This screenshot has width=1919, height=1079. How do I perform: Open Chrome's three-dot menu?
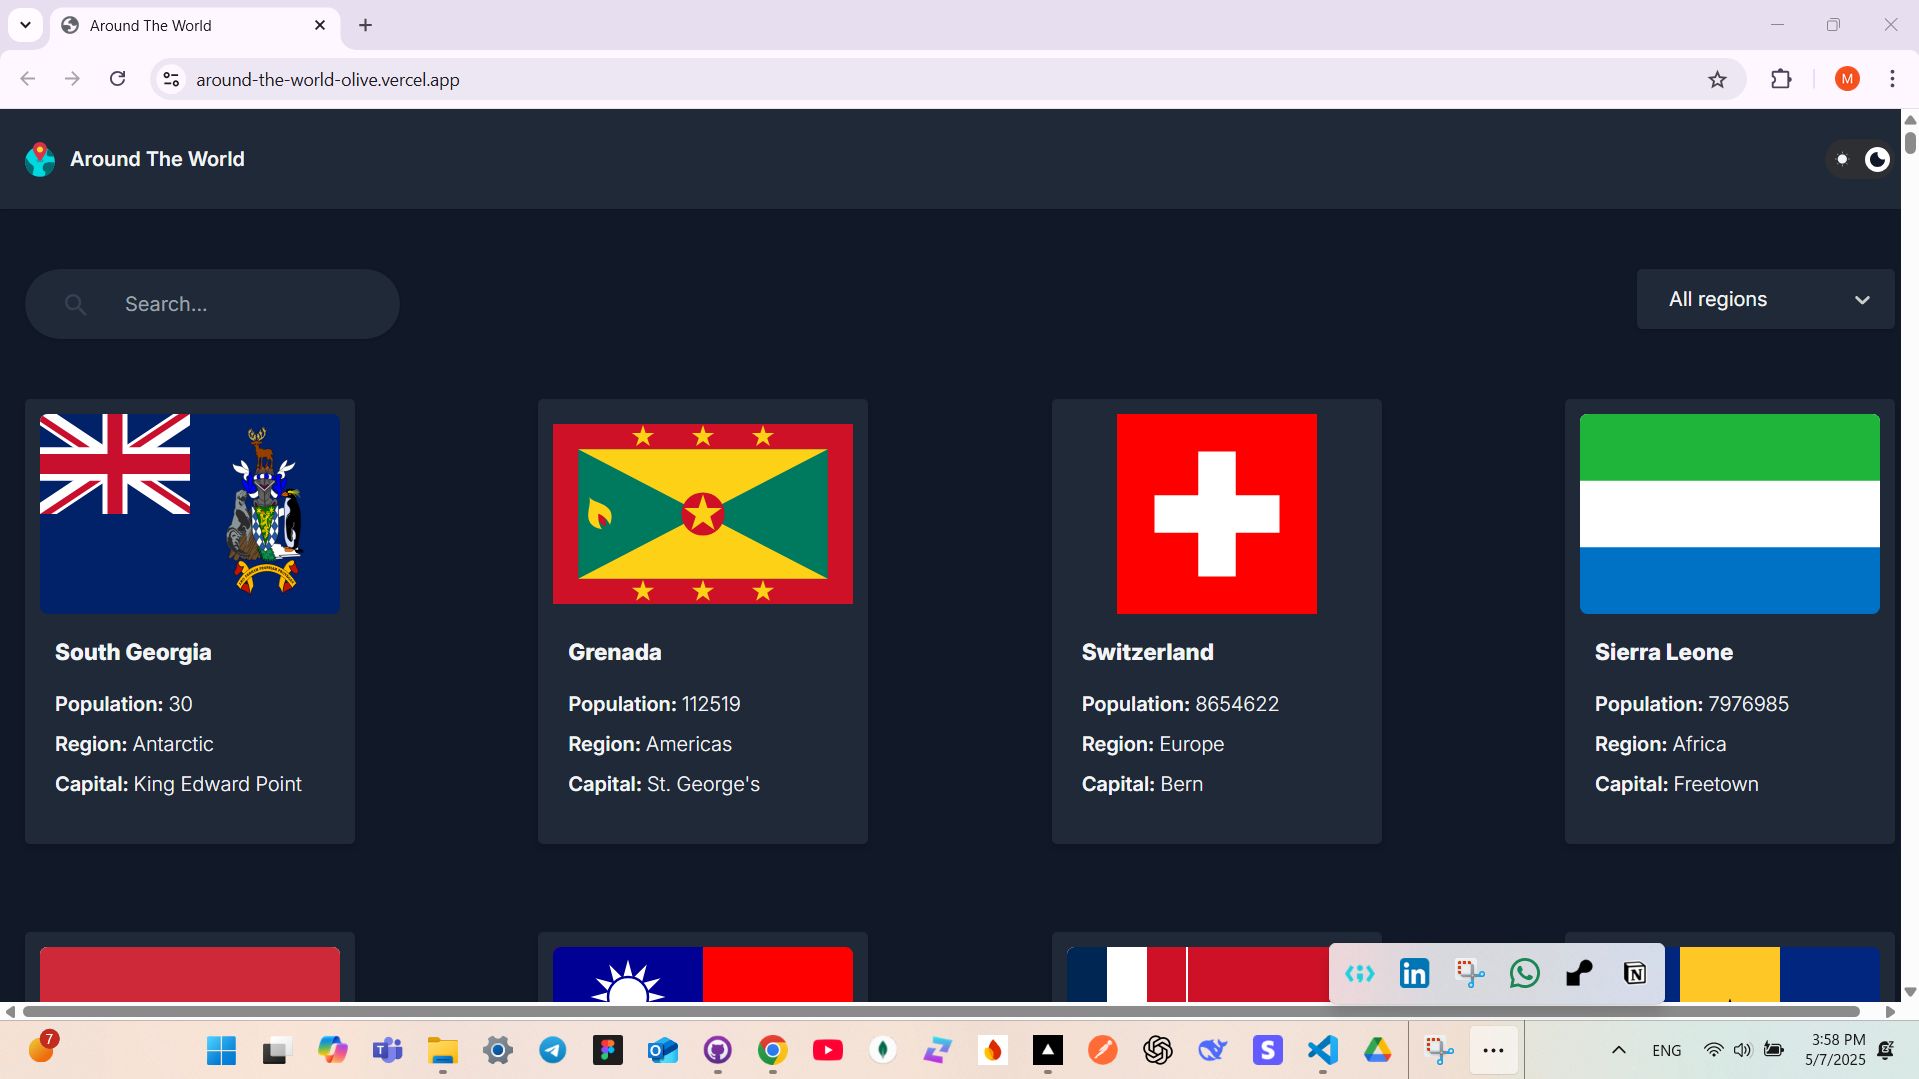pyautogui.click(x=1892, y=80)
